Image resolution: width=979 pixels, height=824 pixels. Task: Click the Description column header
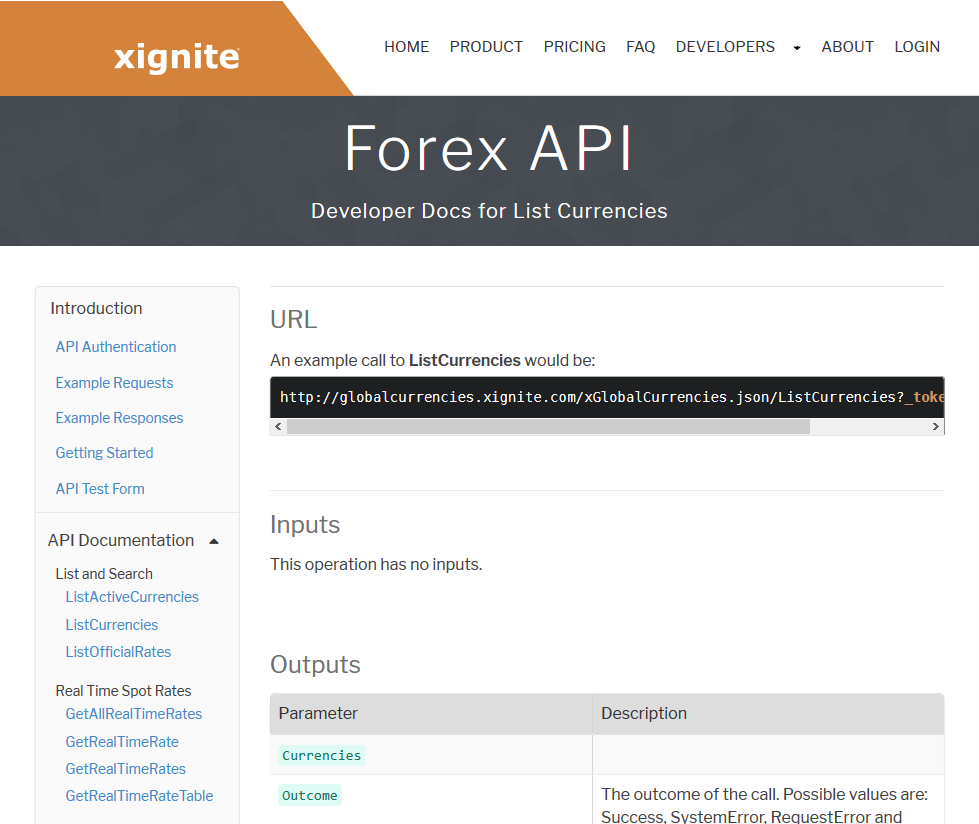point(768,714)
